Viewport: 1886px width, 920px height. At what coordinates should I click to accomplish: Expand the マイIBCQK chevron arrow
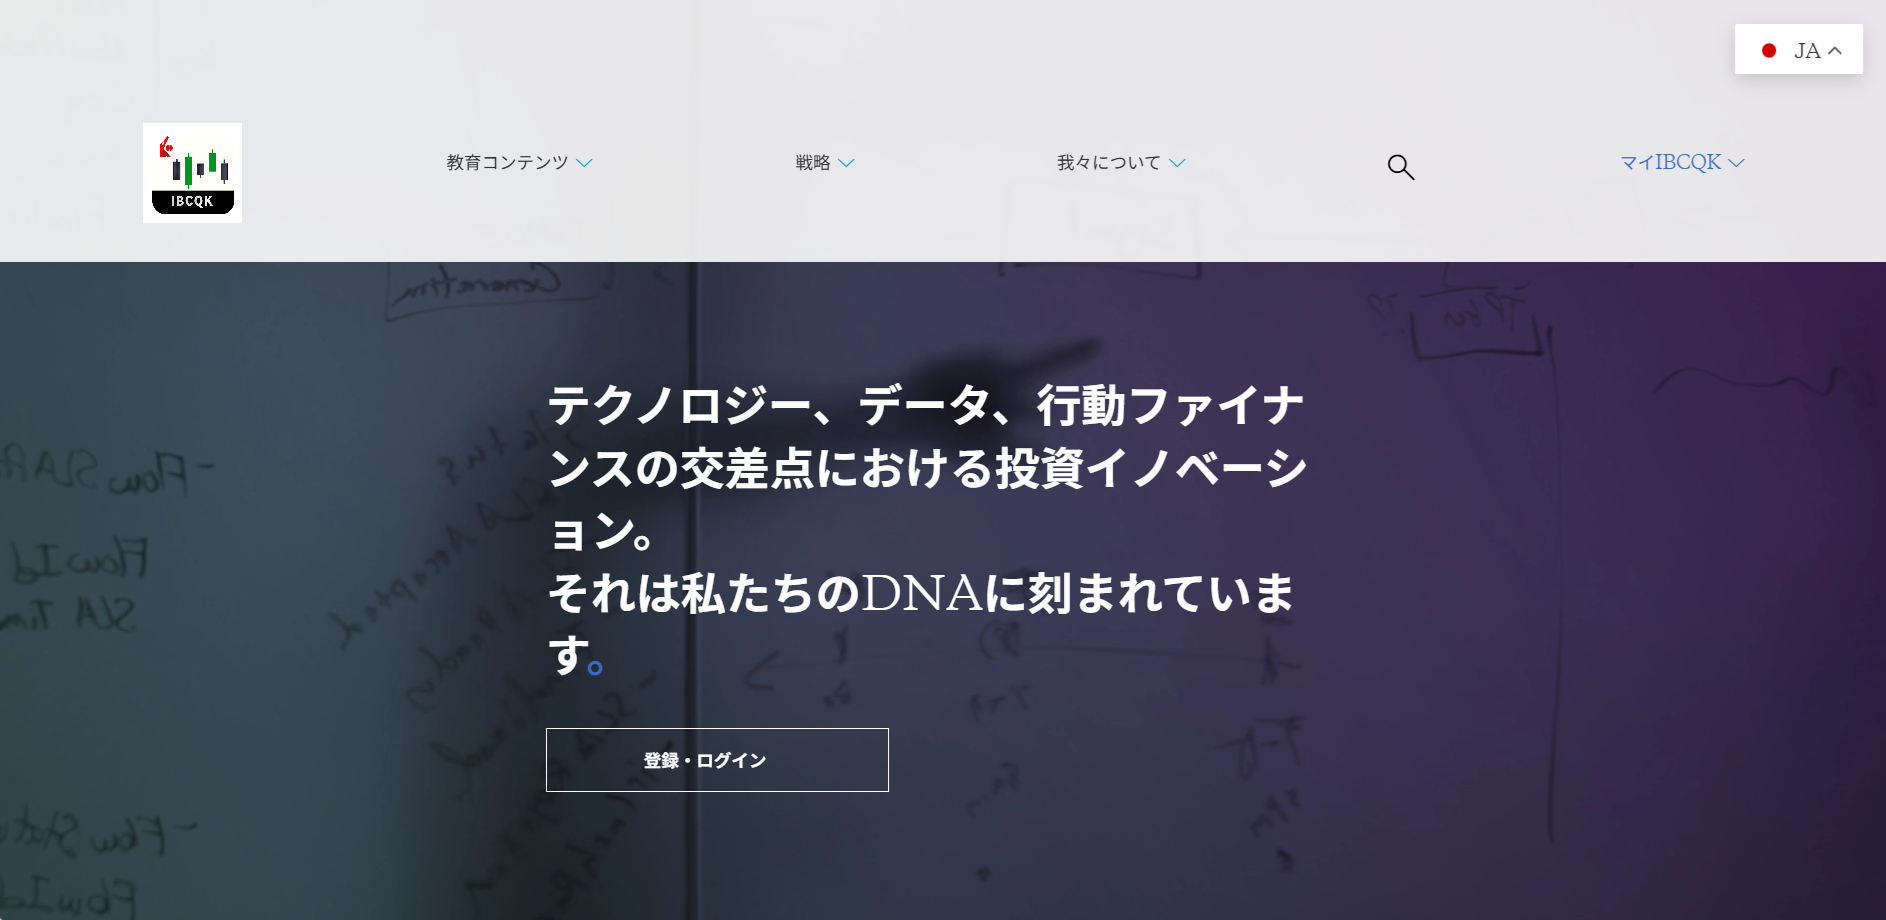[1736, 163]
